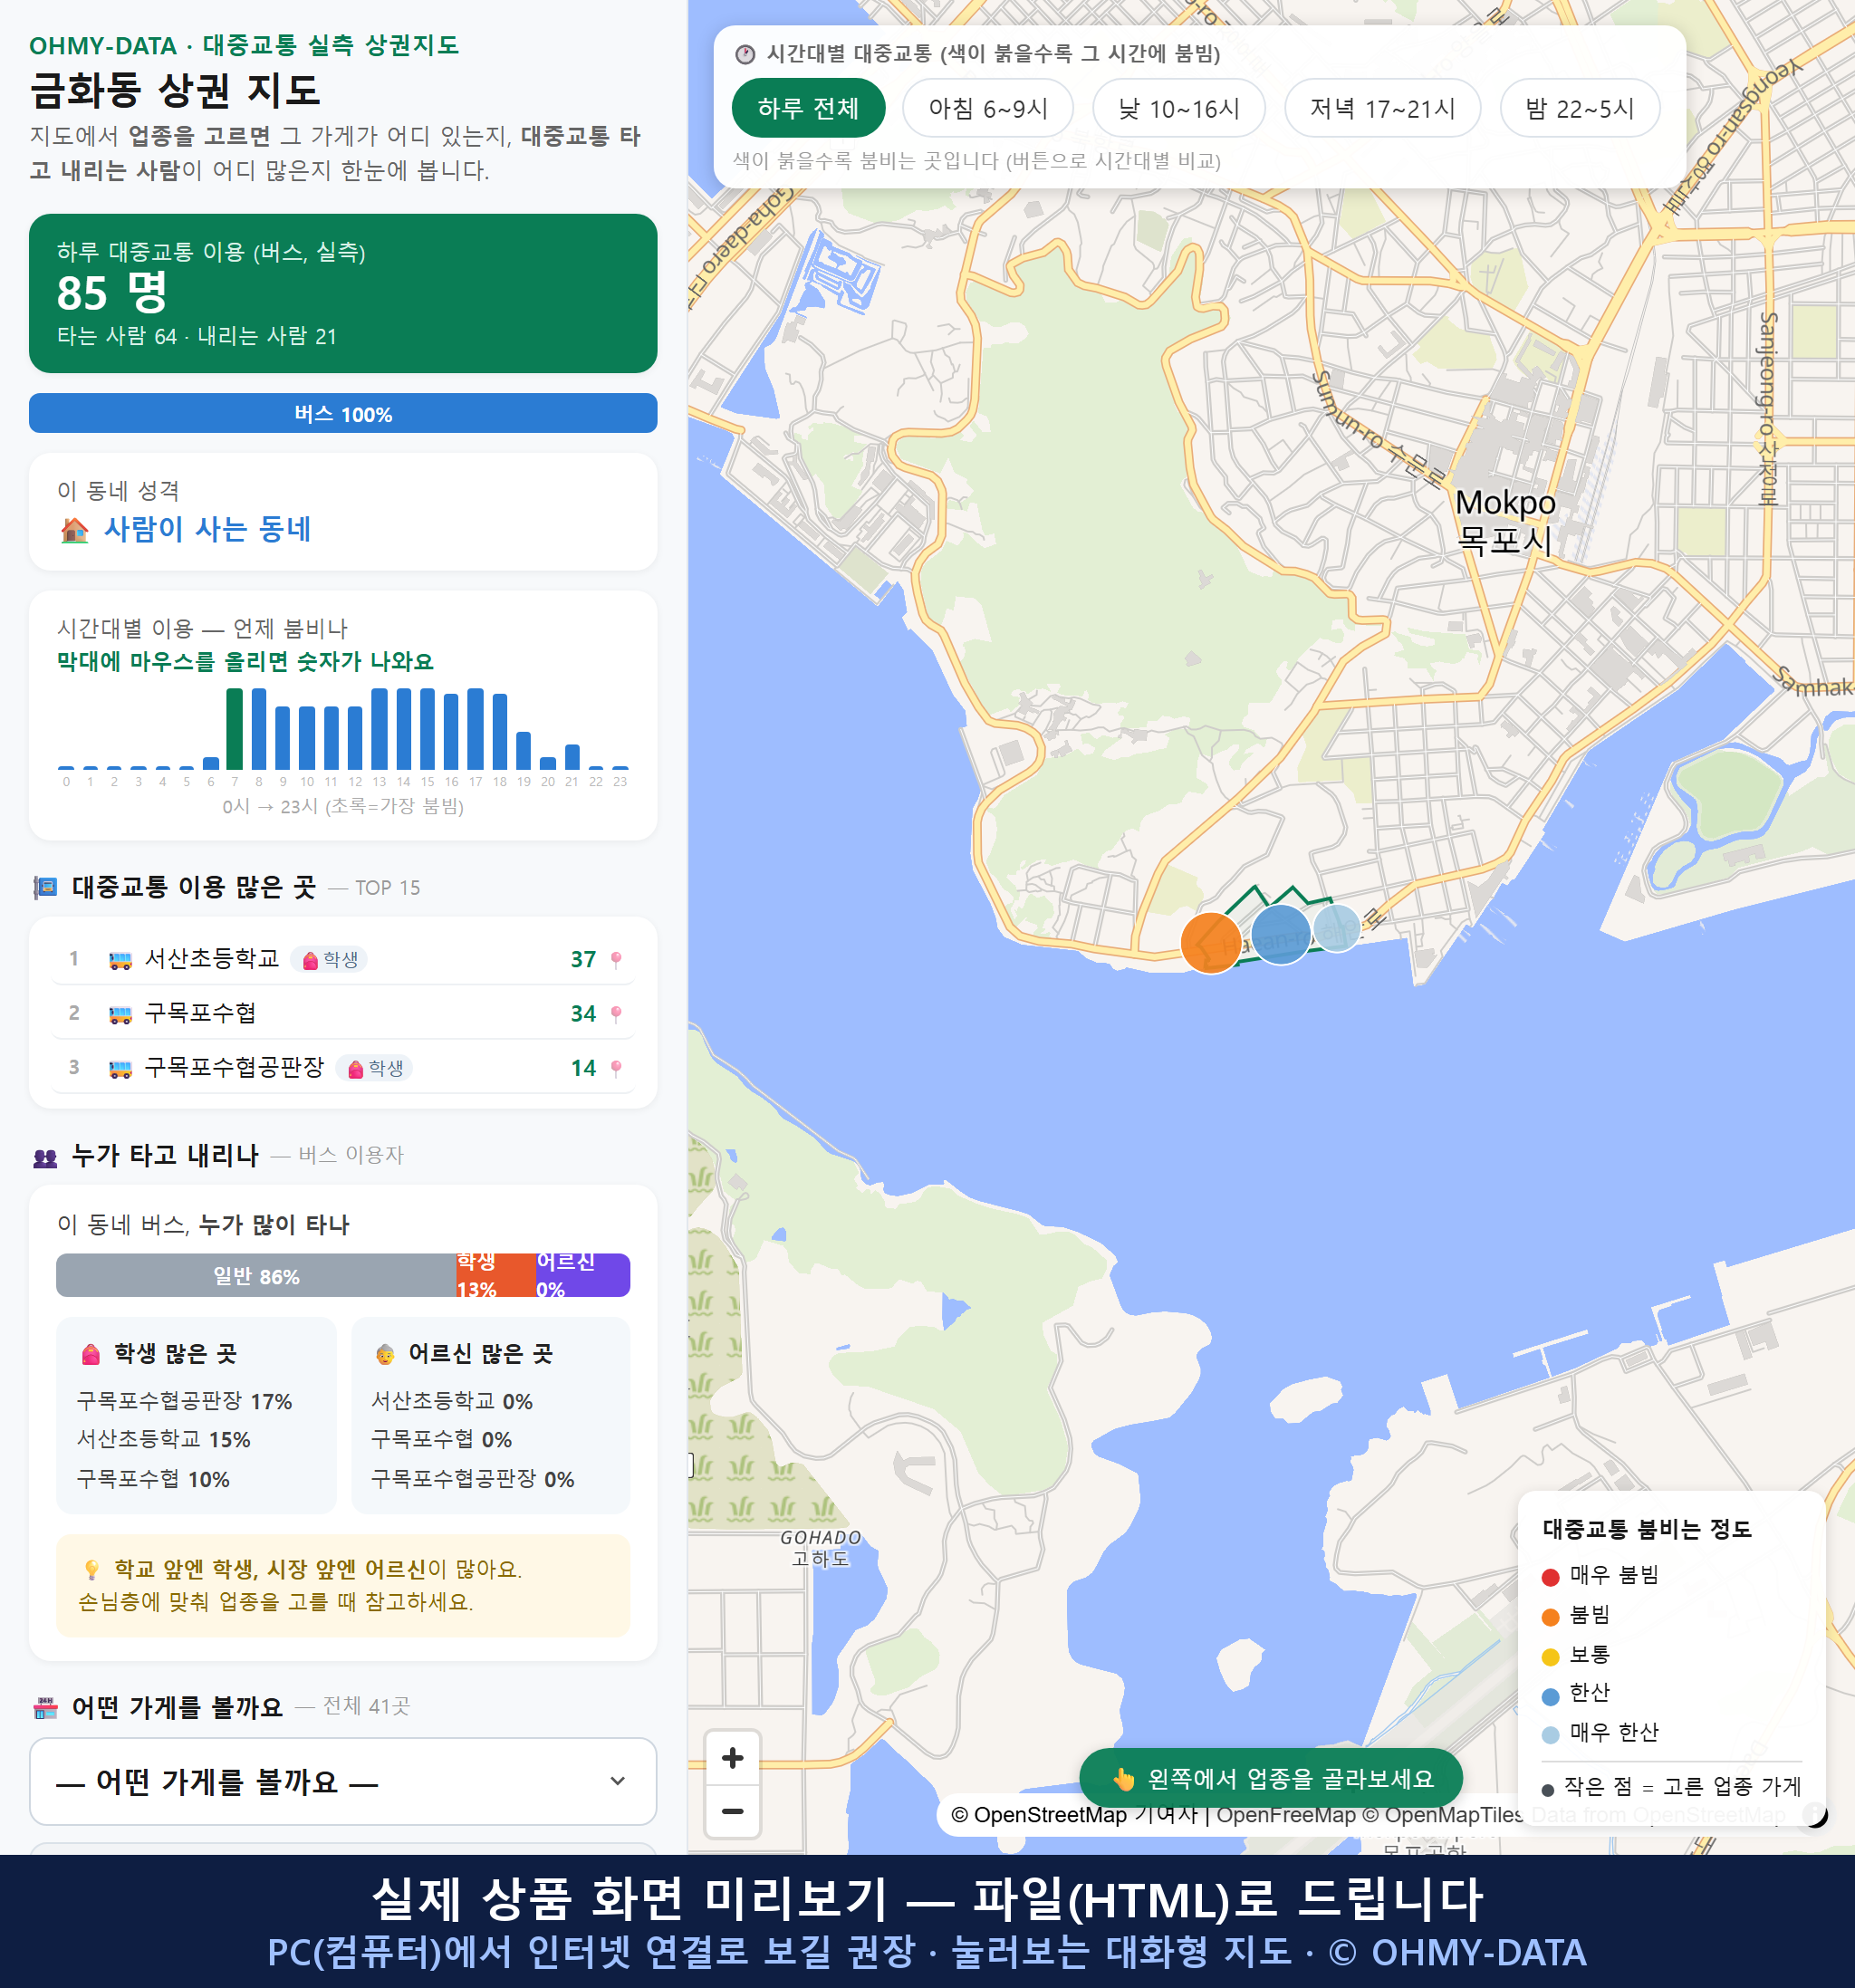Click the lightbulb icon in the yellow tip box

[x=92, y=1569]
